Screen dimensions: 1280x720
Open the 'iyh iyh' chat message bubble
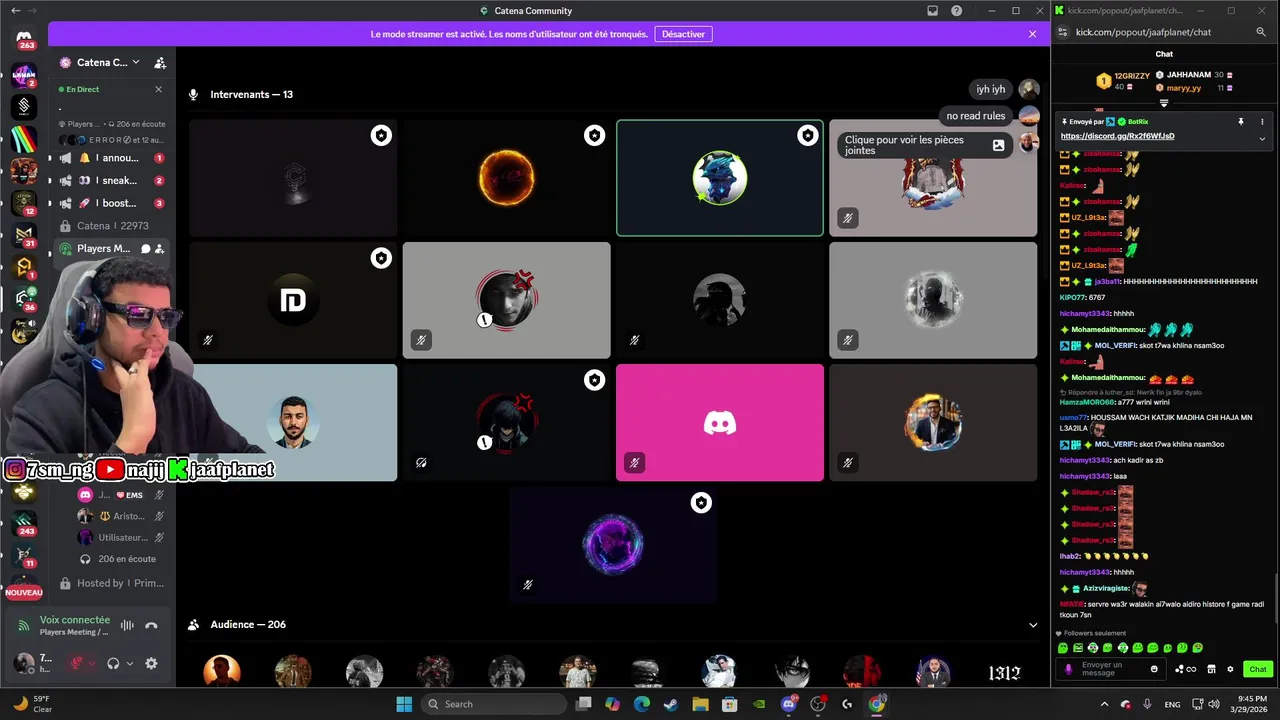point(991,89)
